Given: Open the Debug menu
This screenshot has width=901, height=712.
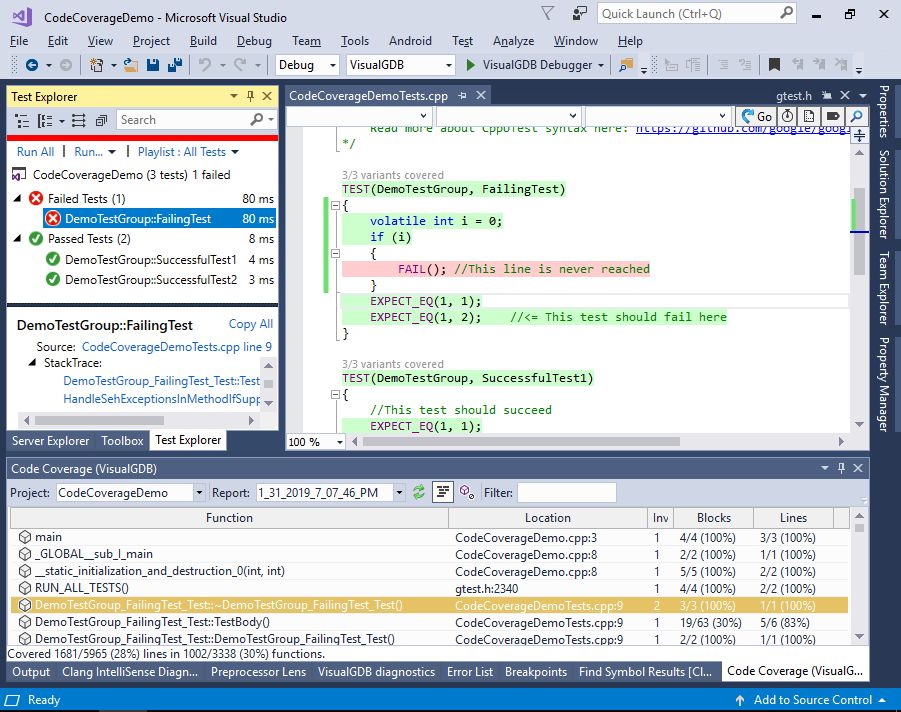Looking at the screenshot, I should 254,41.
